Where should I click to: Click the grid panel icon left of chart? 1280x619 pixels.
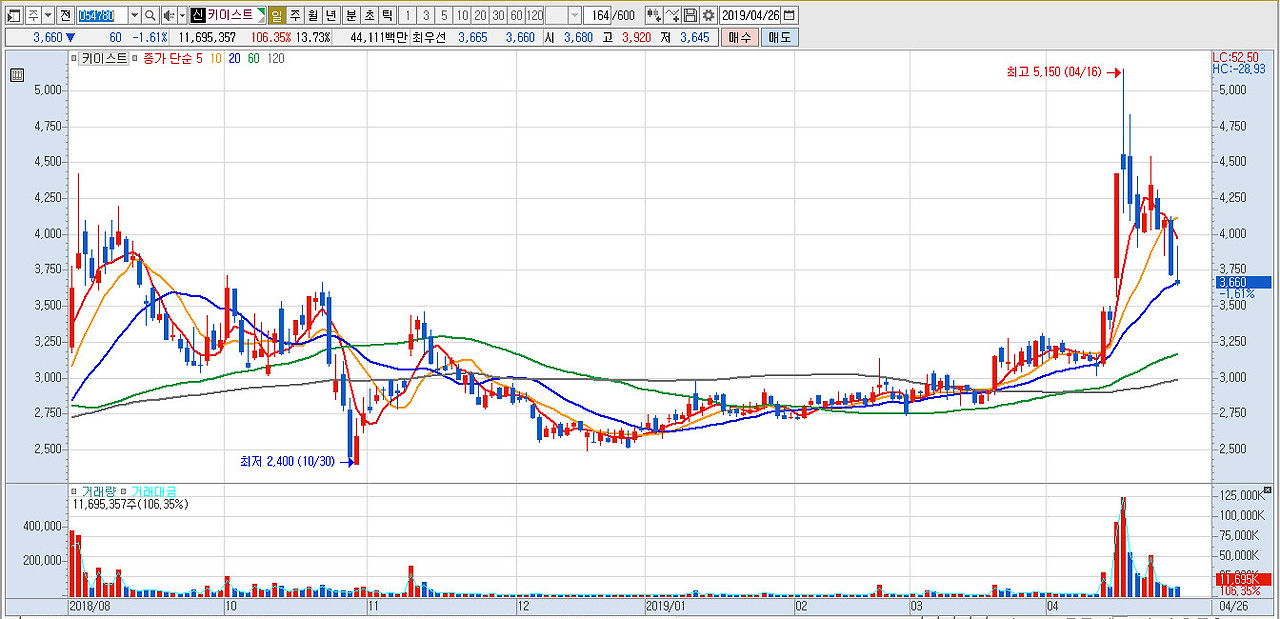click(17, 75)
